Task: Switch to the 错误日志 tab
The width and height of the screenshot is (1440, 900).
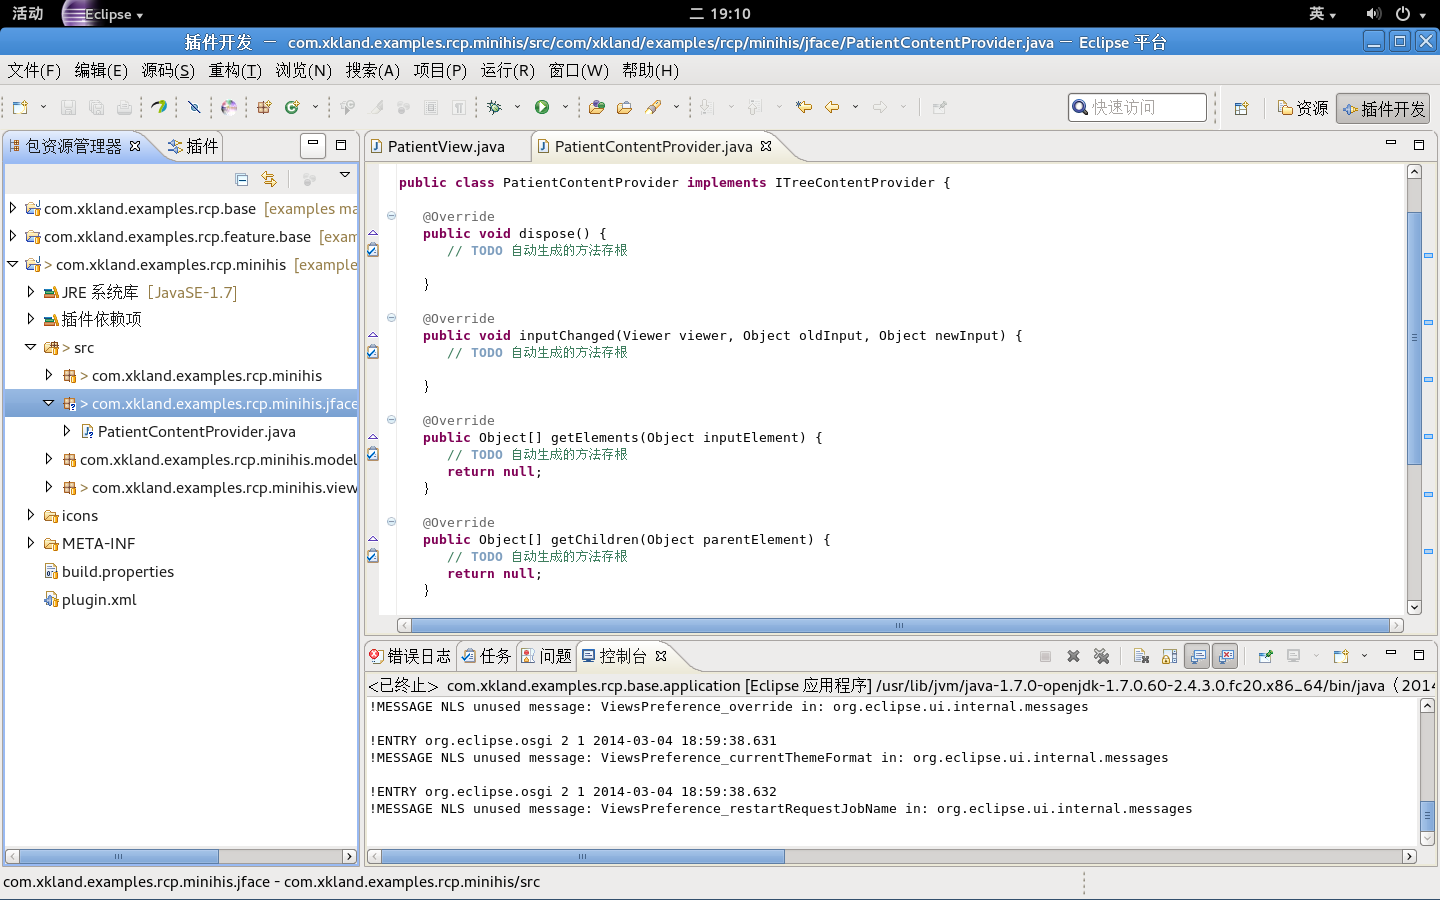Action: tap(410, 656)
